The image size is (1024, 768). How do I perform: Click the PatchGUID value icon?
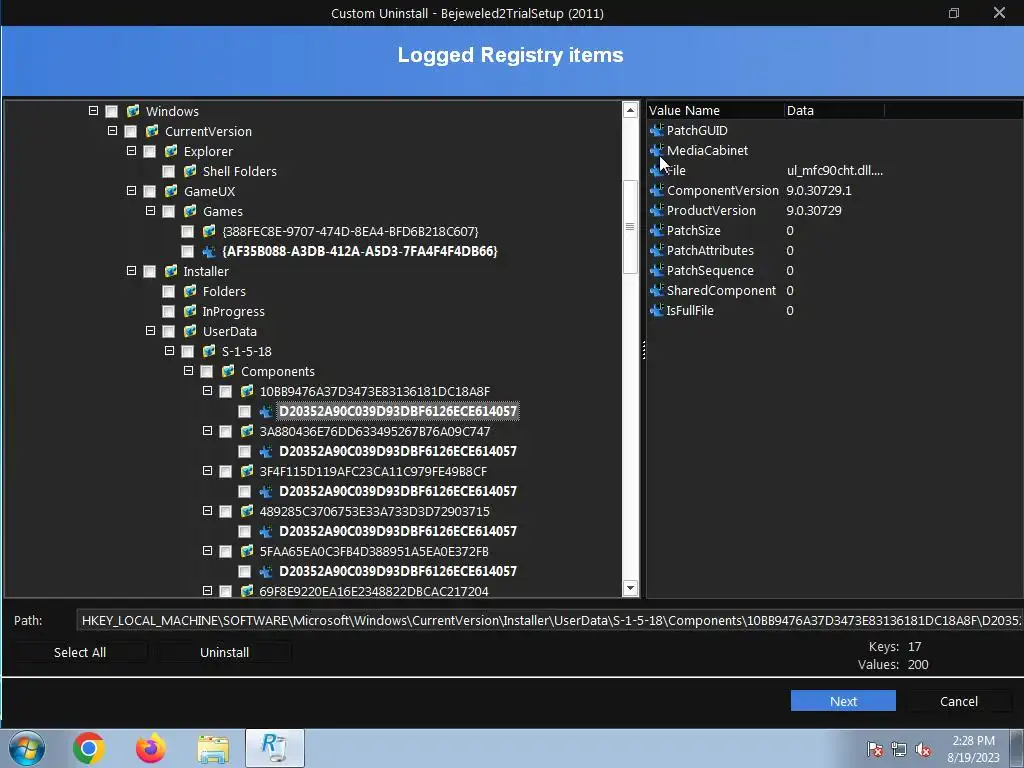click(657, 131)
